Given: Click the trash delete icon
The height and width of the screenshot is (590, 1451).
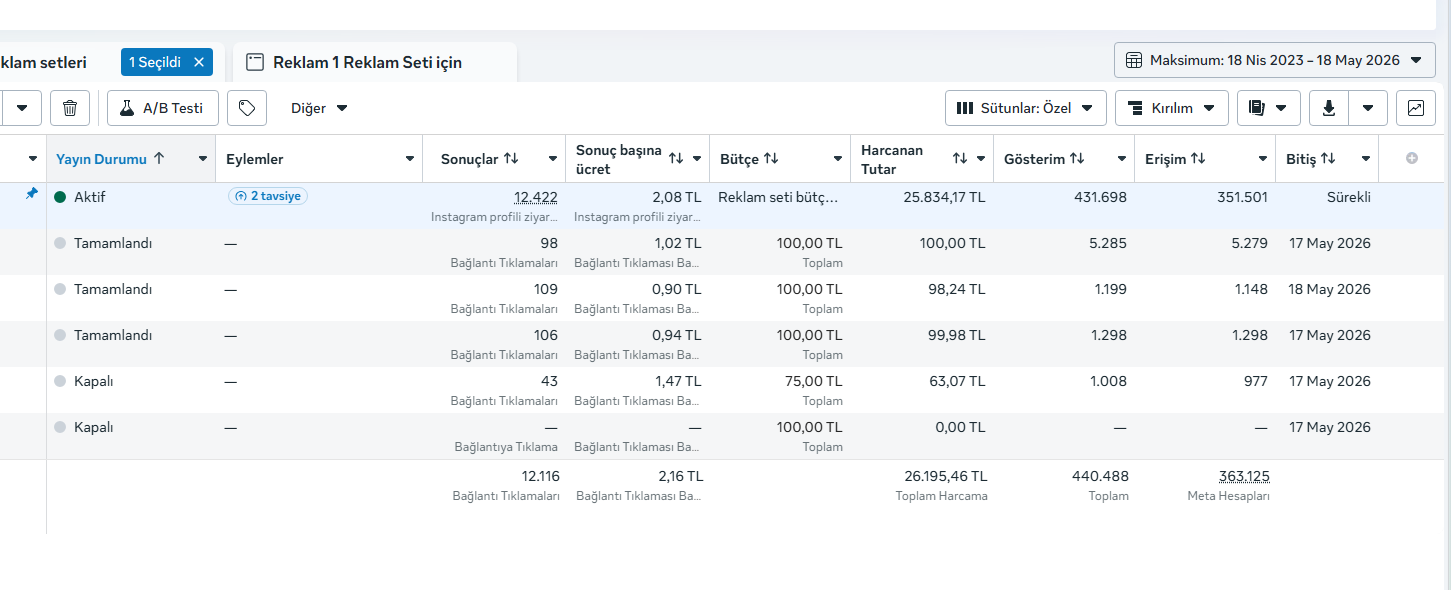Looking at the screenshot, I should 70,108.
